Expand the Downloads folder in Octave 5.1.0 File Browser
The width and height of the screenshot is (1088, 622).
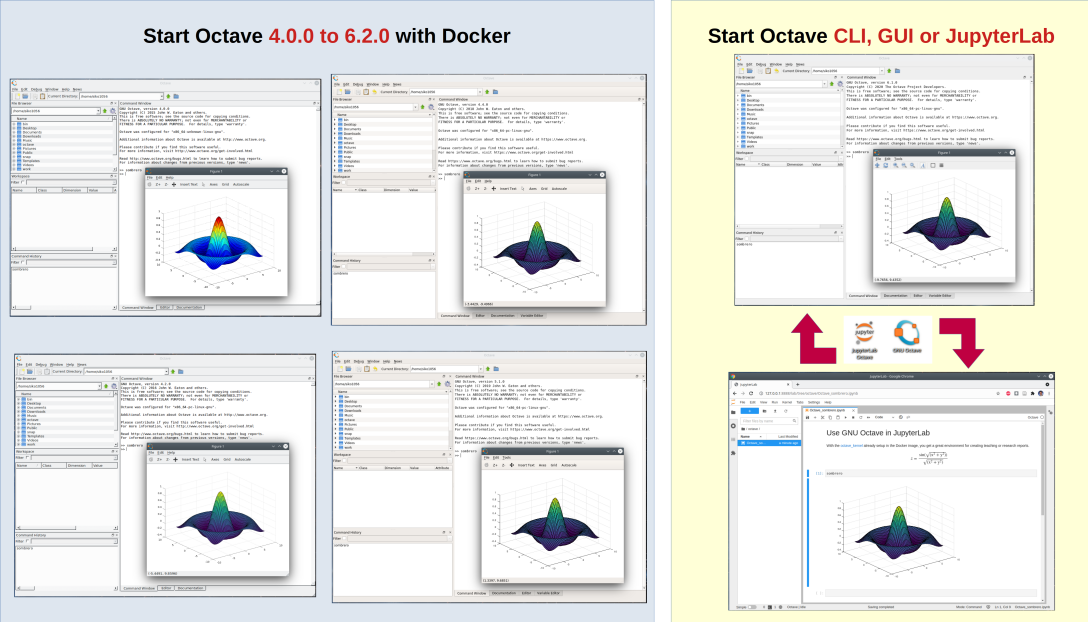(335, 410)
